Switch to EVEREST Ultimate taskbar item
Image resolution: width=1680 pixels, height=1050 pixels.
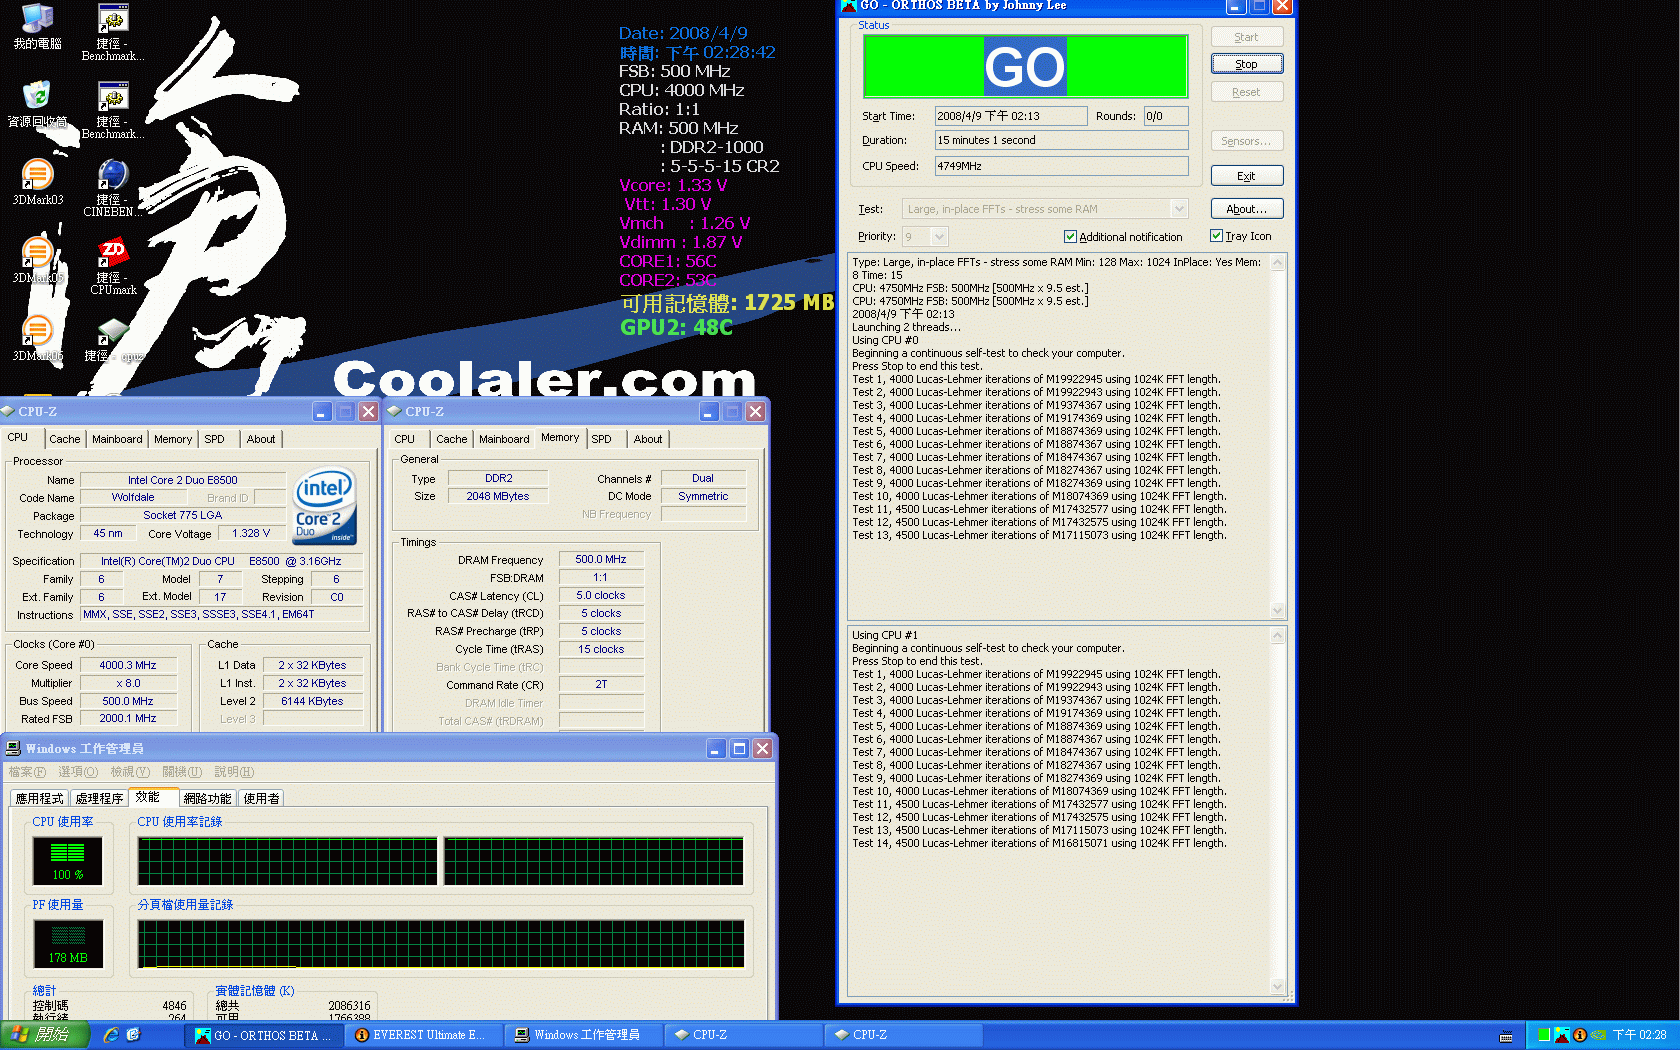click(x=422, y=1035)
